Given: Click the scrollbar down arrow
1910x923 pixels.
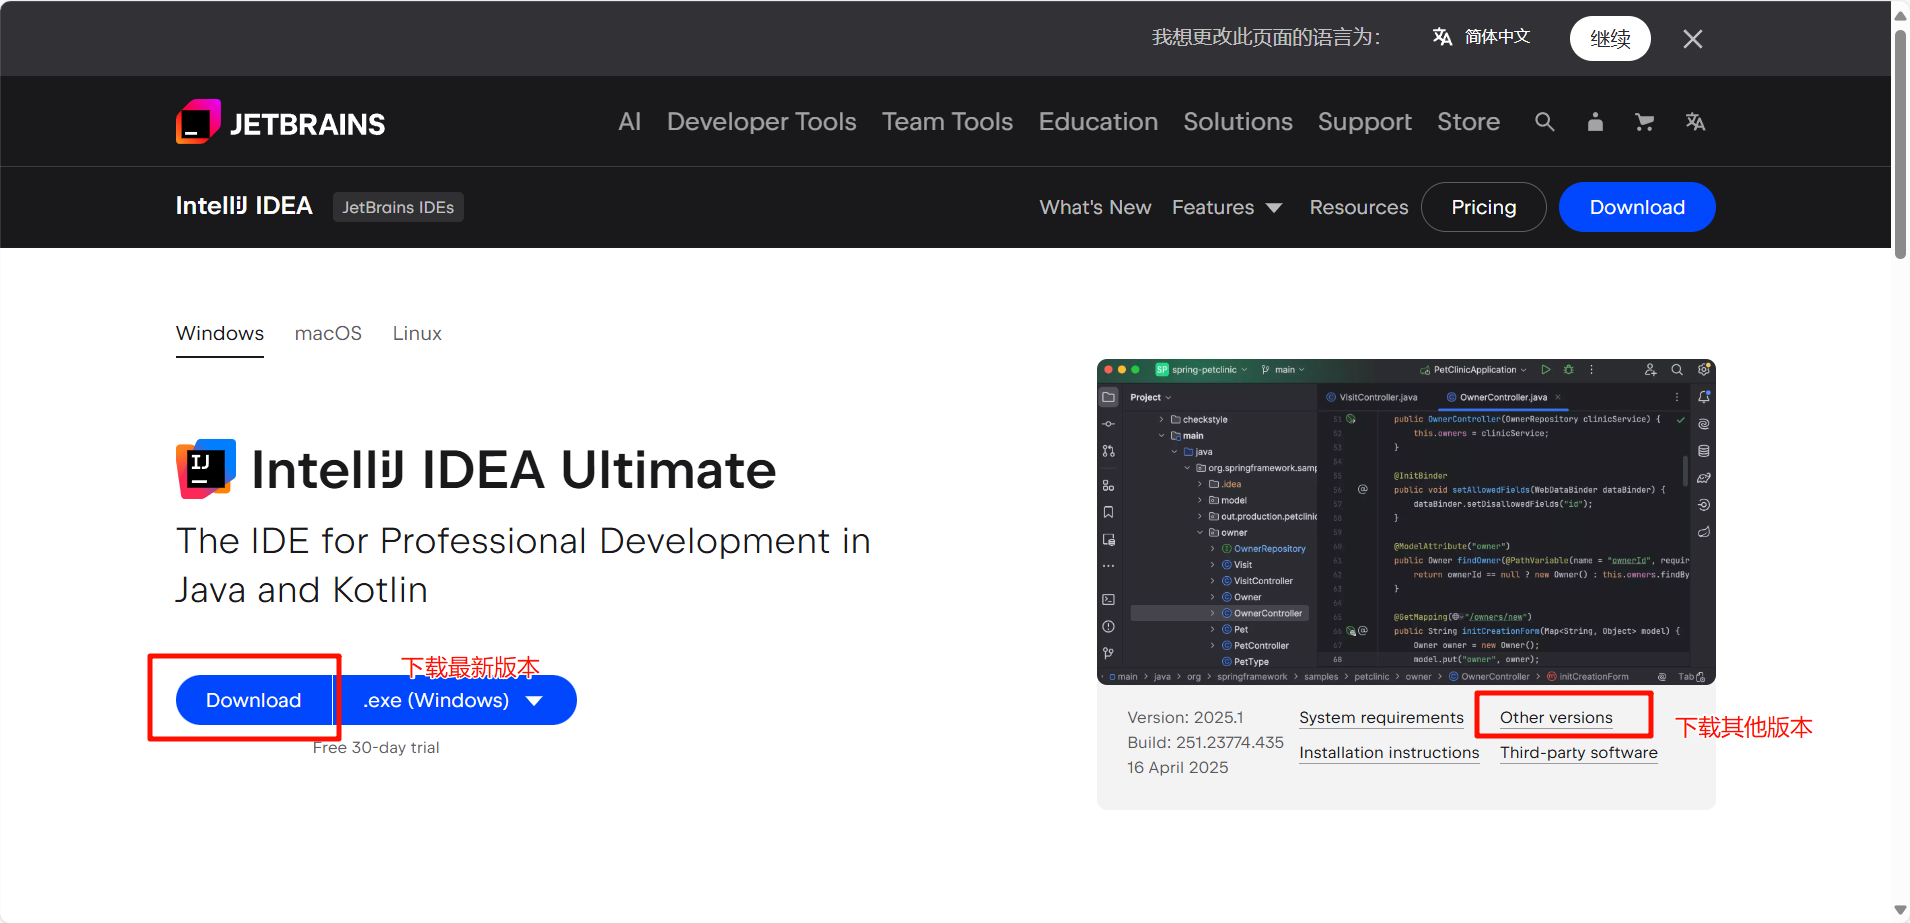Looking at the screenshot, I should [1900, 911].
